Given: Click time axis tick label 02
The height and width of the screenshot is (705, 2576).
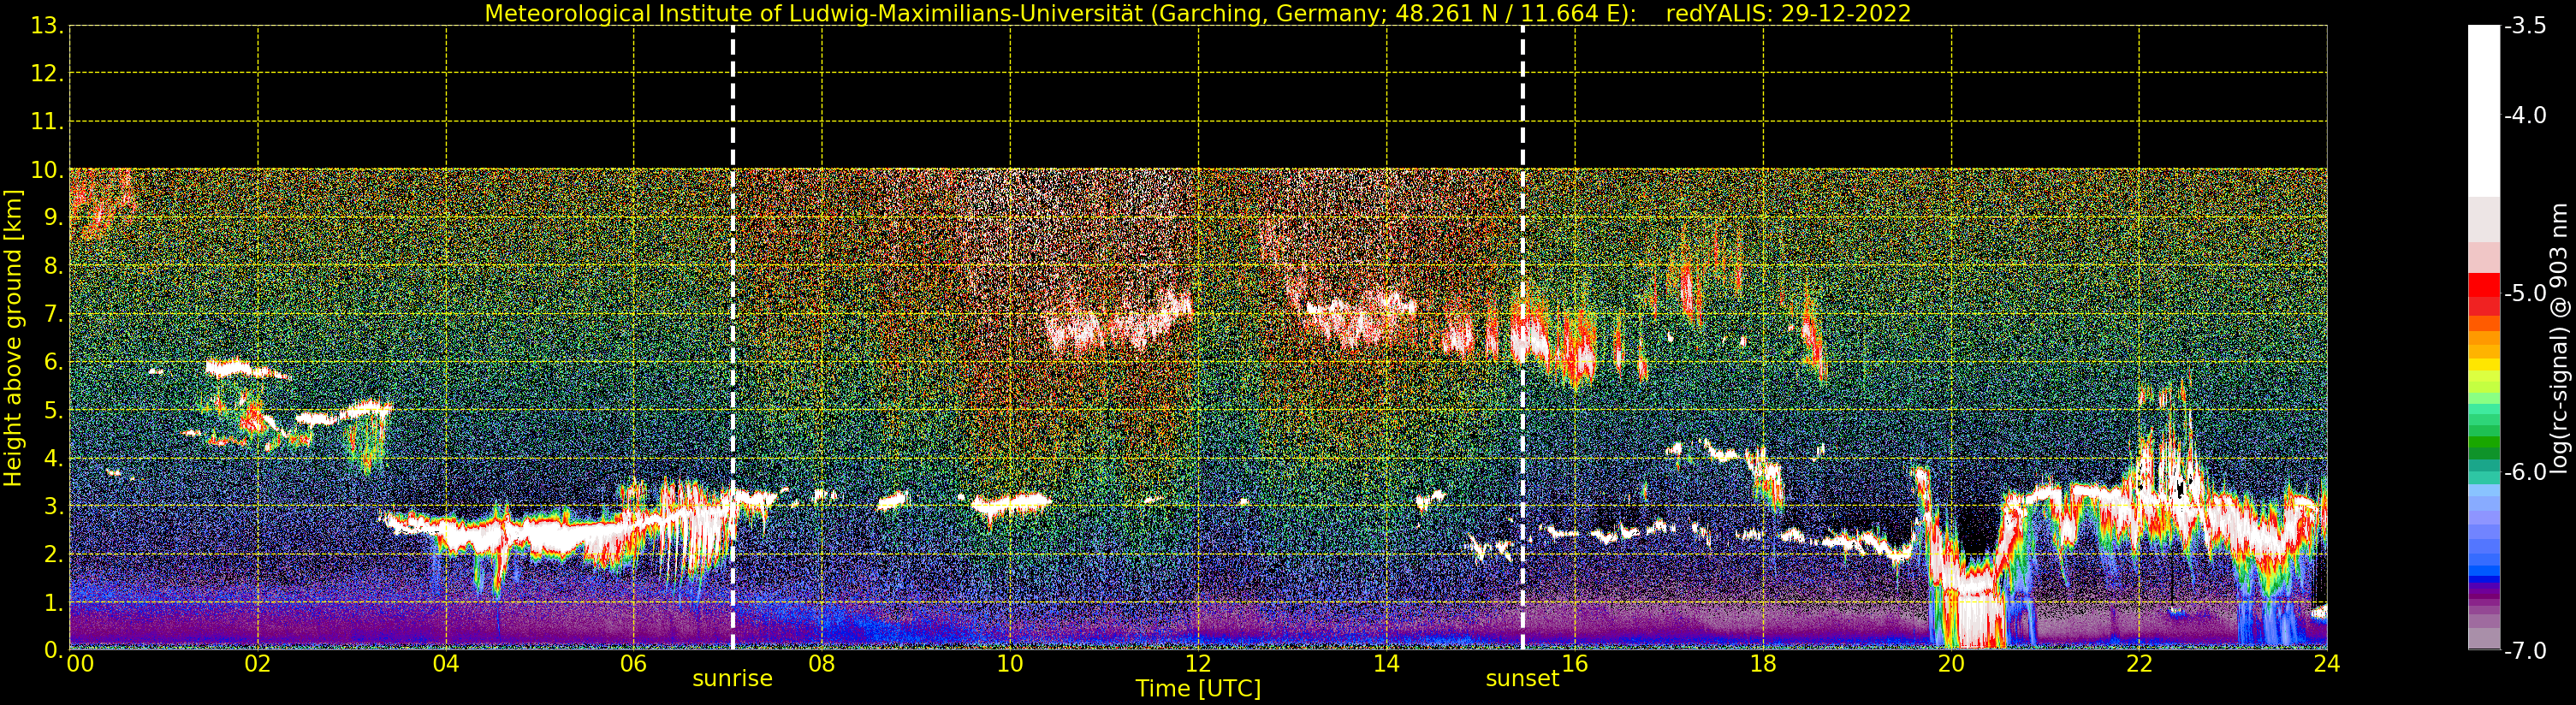Looking at the screenshot, I should pos(258,664).
